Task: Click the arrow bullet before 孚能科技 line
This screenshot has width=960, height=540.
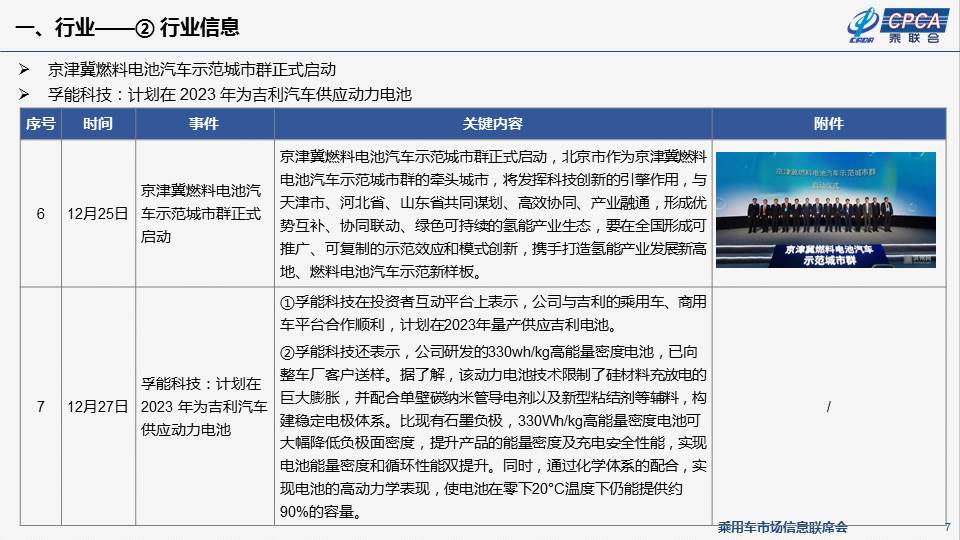Action: coord(24,94)
